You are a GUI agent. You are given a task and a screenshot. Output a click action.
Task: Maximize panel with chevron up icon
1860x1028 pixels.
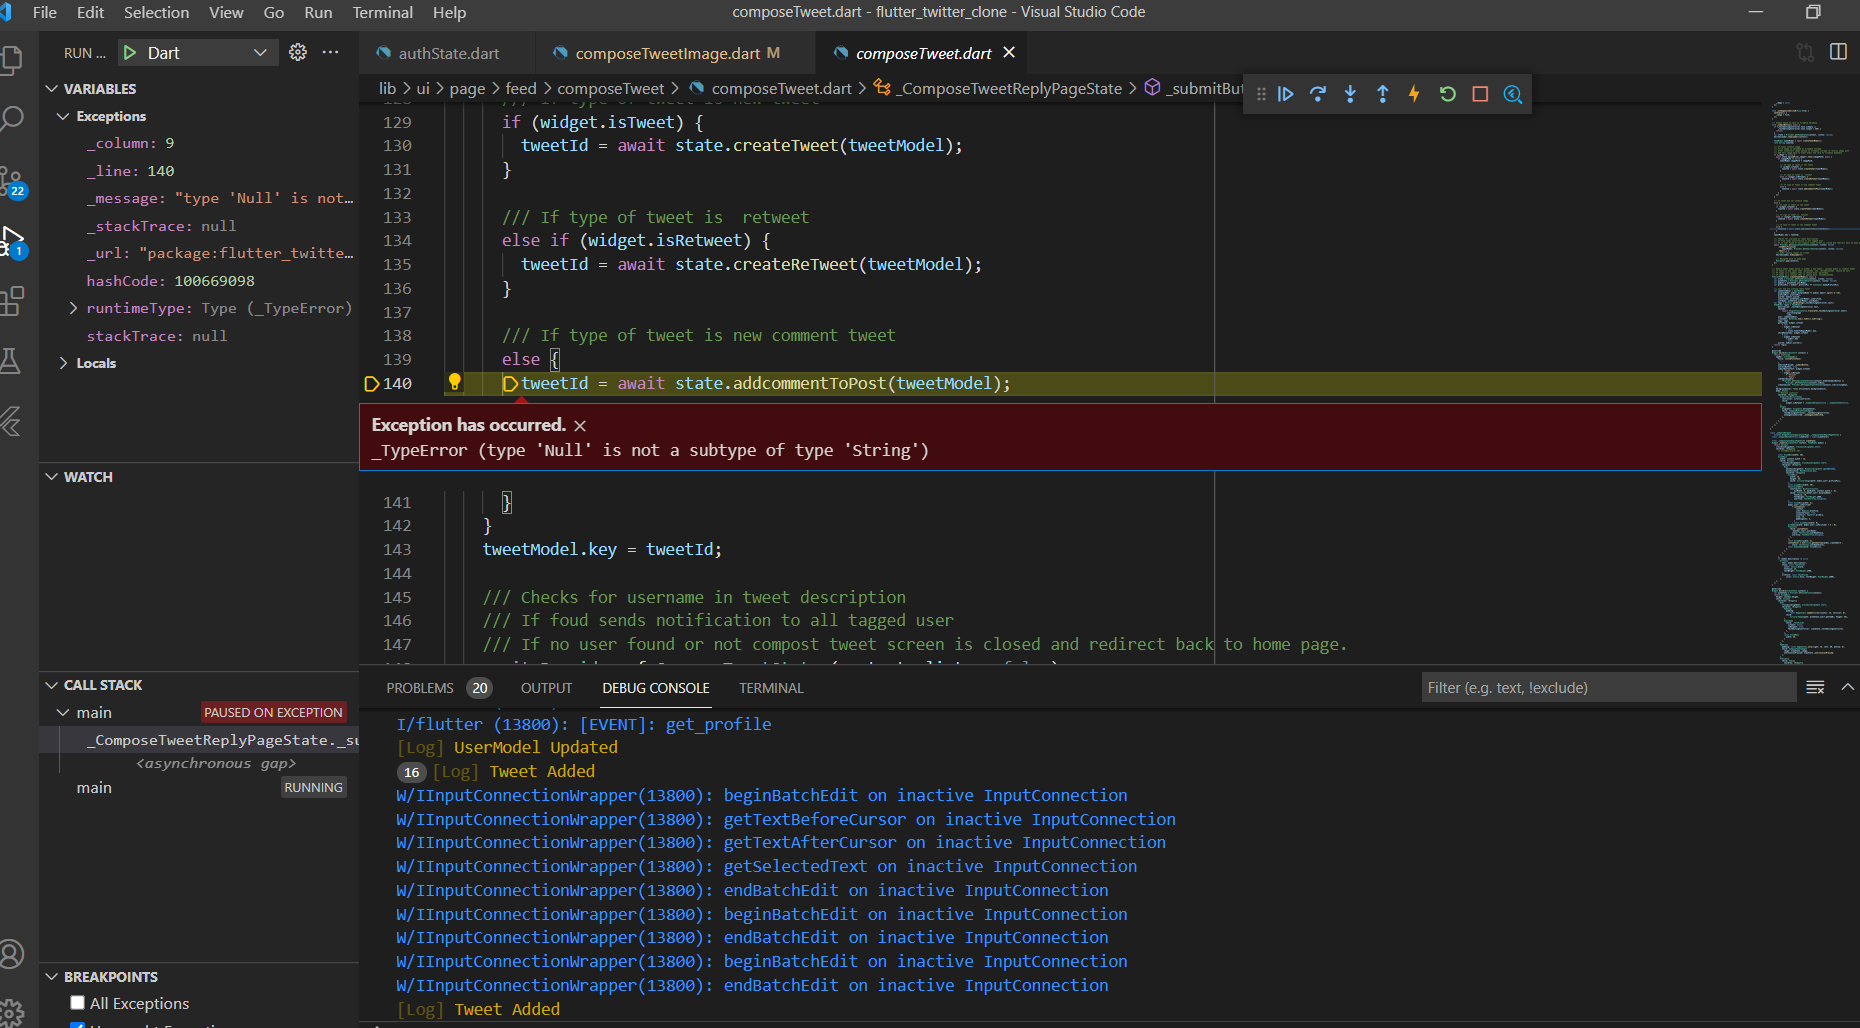click(1847, 687)
